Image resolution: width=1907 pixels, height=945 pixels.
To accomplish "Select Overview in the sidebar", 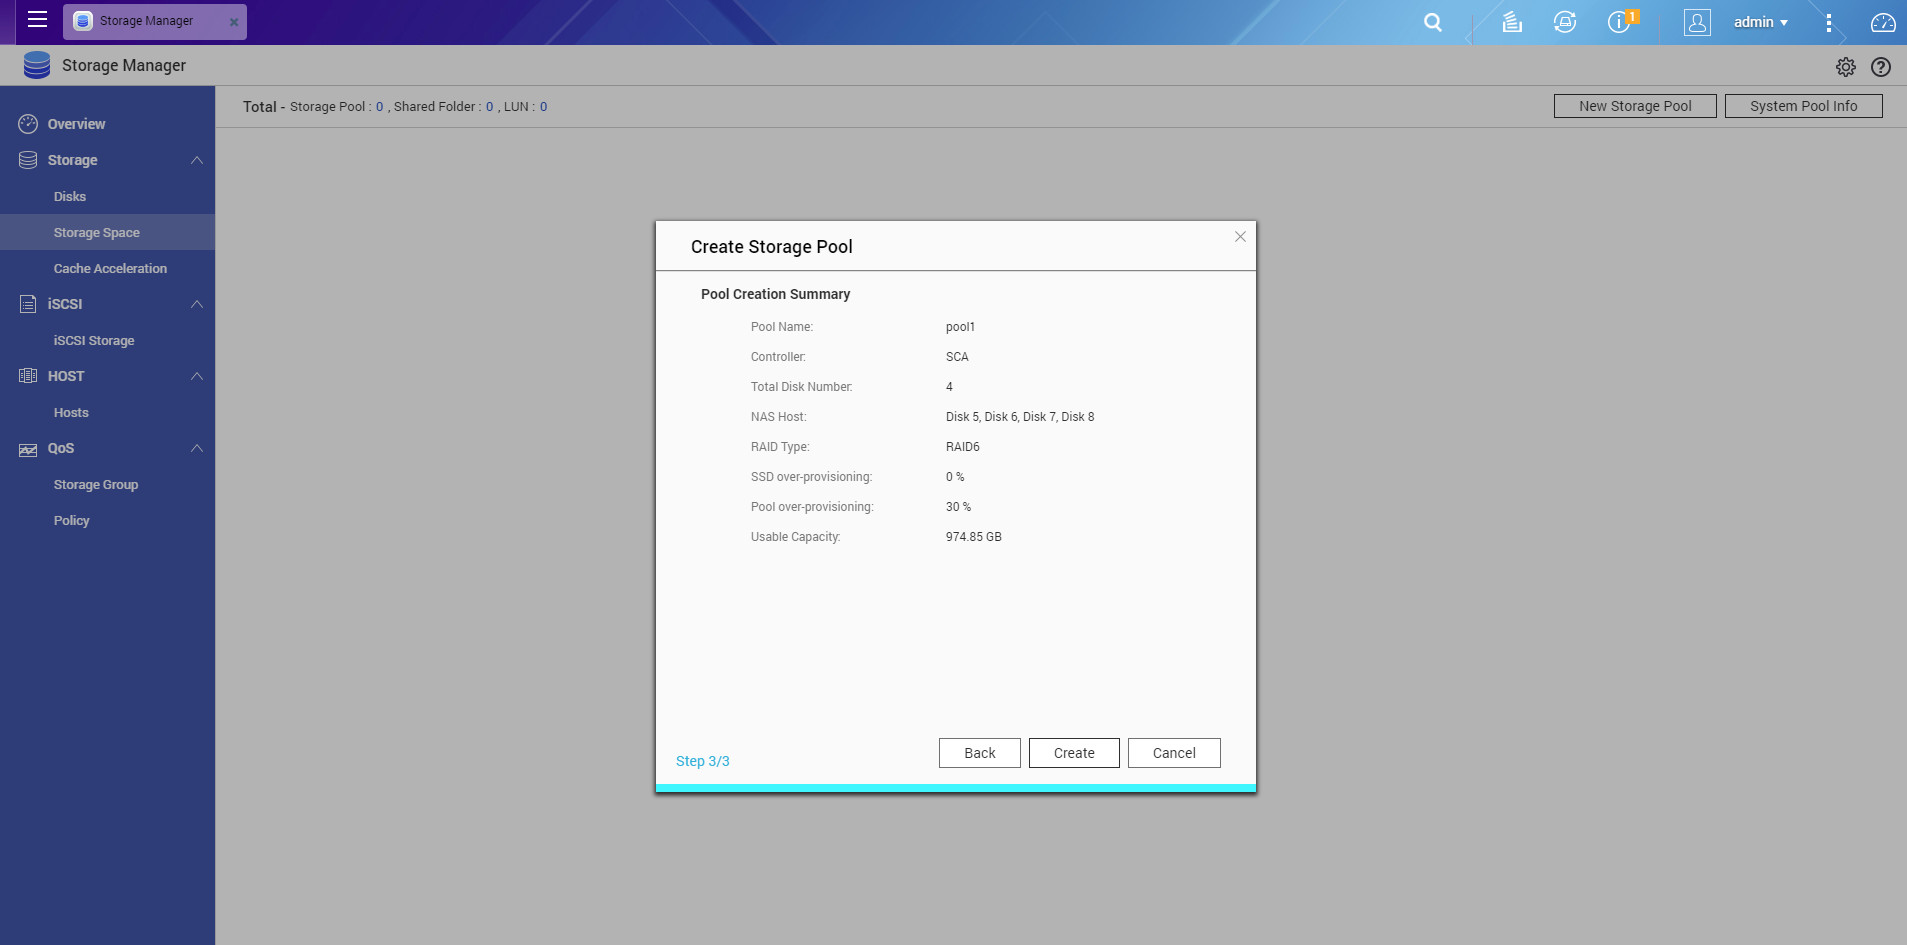I will (76, 124).
